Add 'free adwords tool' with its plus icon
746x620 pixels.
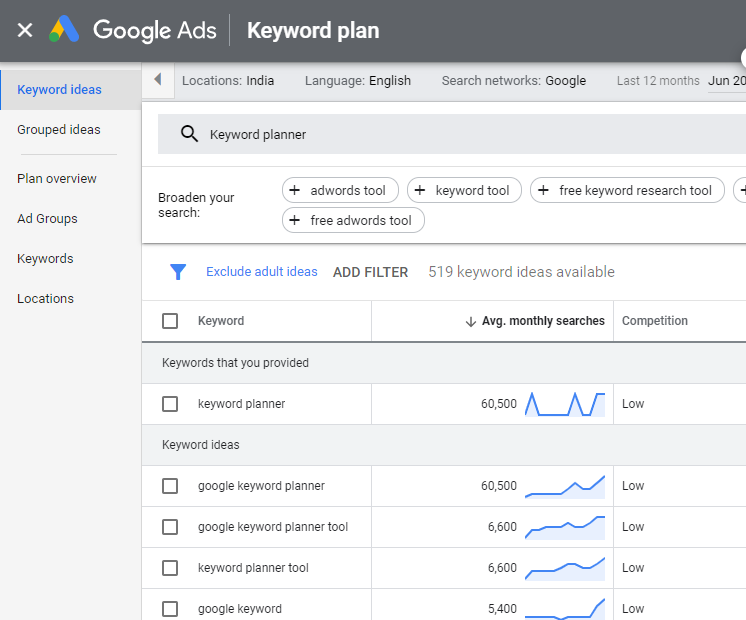coord(294,220)
